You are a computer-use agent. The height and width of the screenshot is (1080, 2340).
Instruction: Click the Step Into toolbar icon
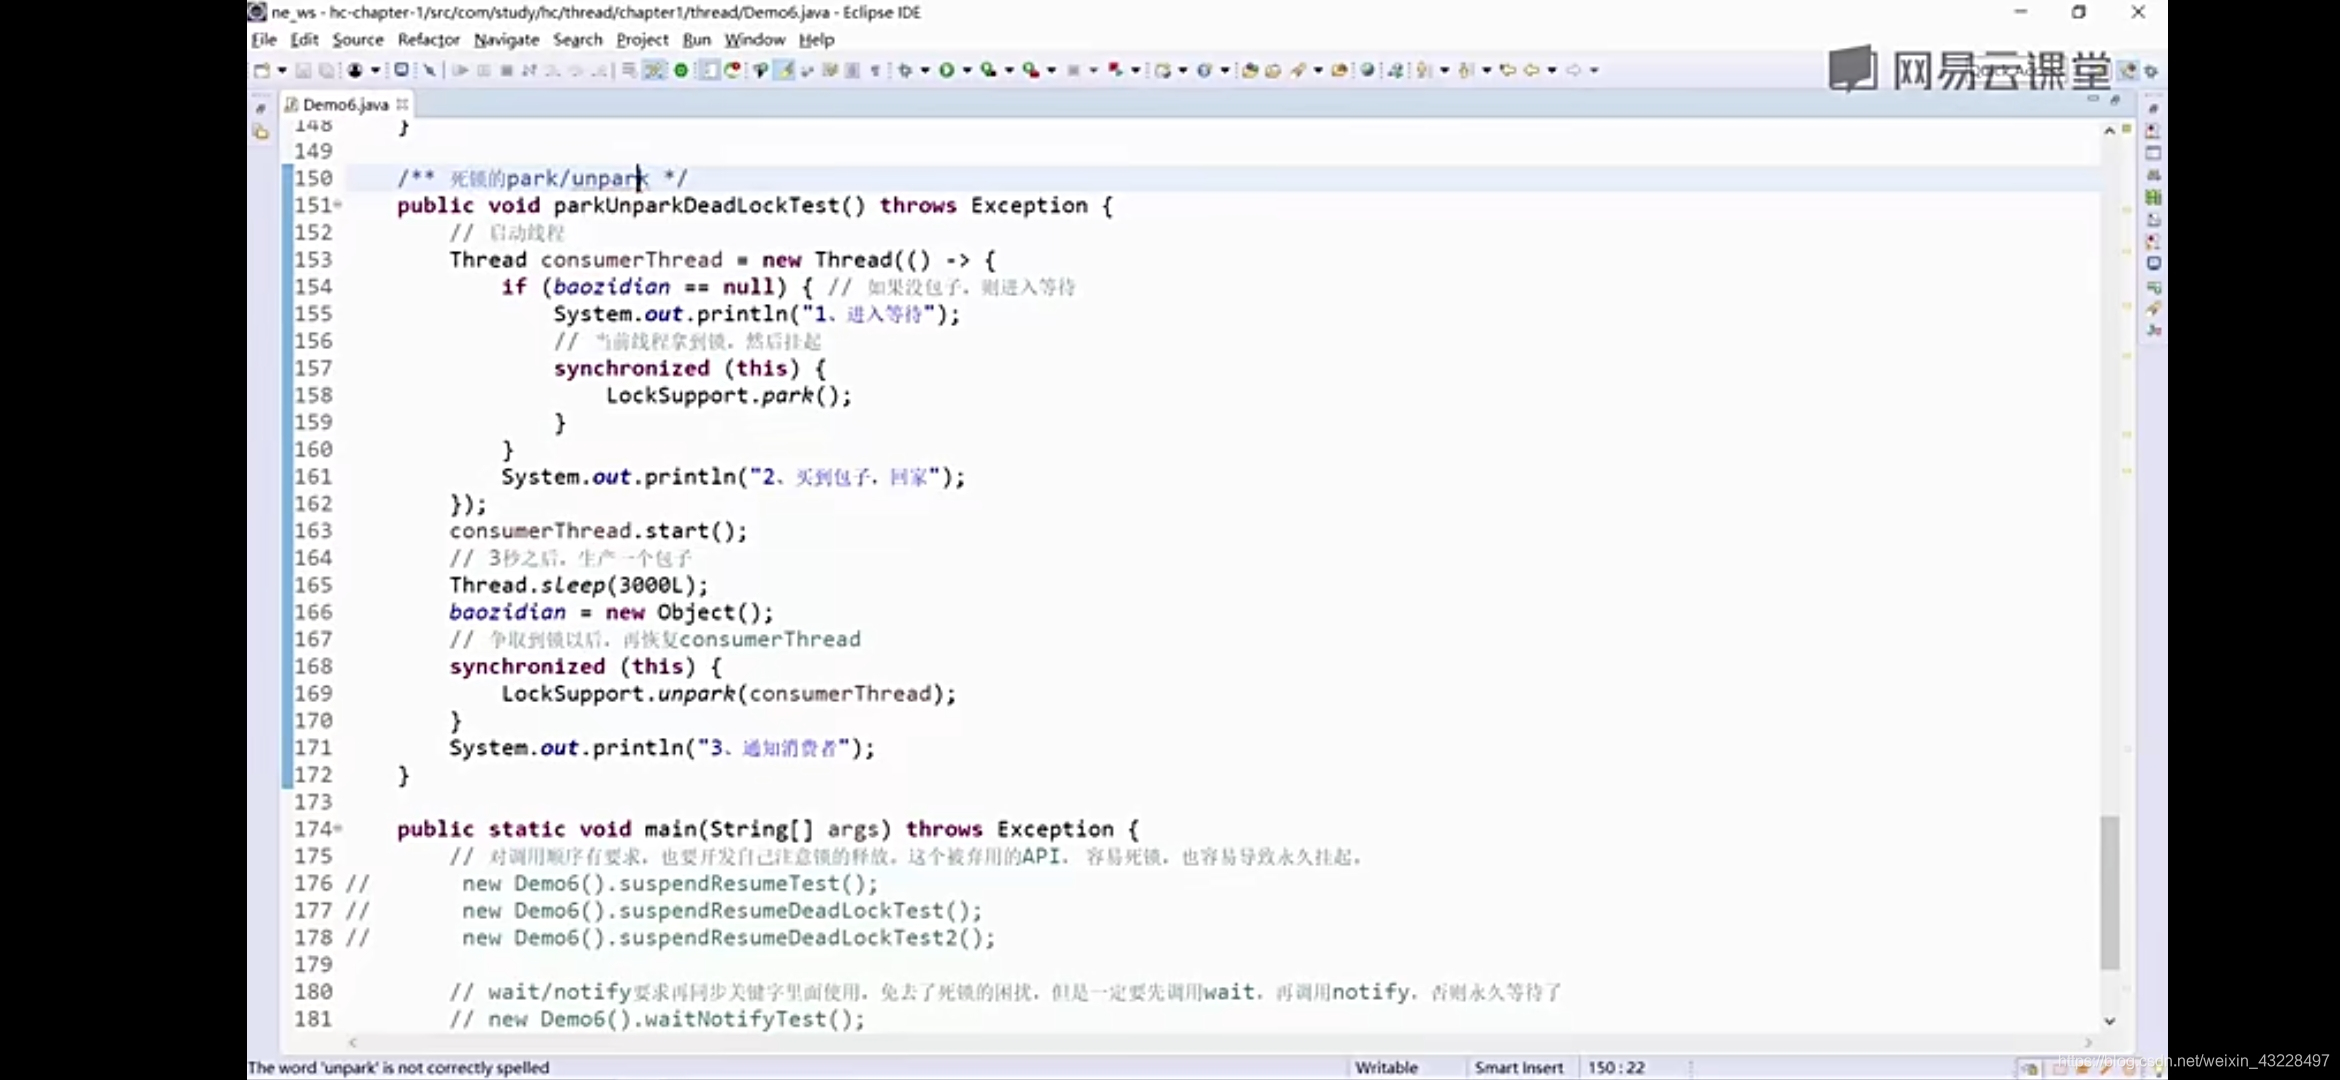[552, 70]
